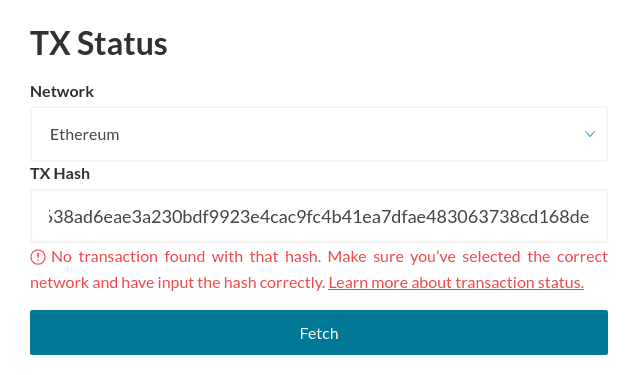Submit the hash lookup with Fetch
636x375 pixels.
319,332
